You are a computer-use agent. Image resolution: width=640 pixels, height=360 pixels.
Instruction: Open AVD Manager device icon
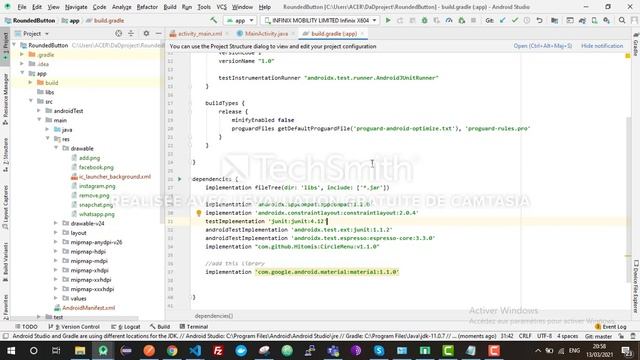coord(594,20)
